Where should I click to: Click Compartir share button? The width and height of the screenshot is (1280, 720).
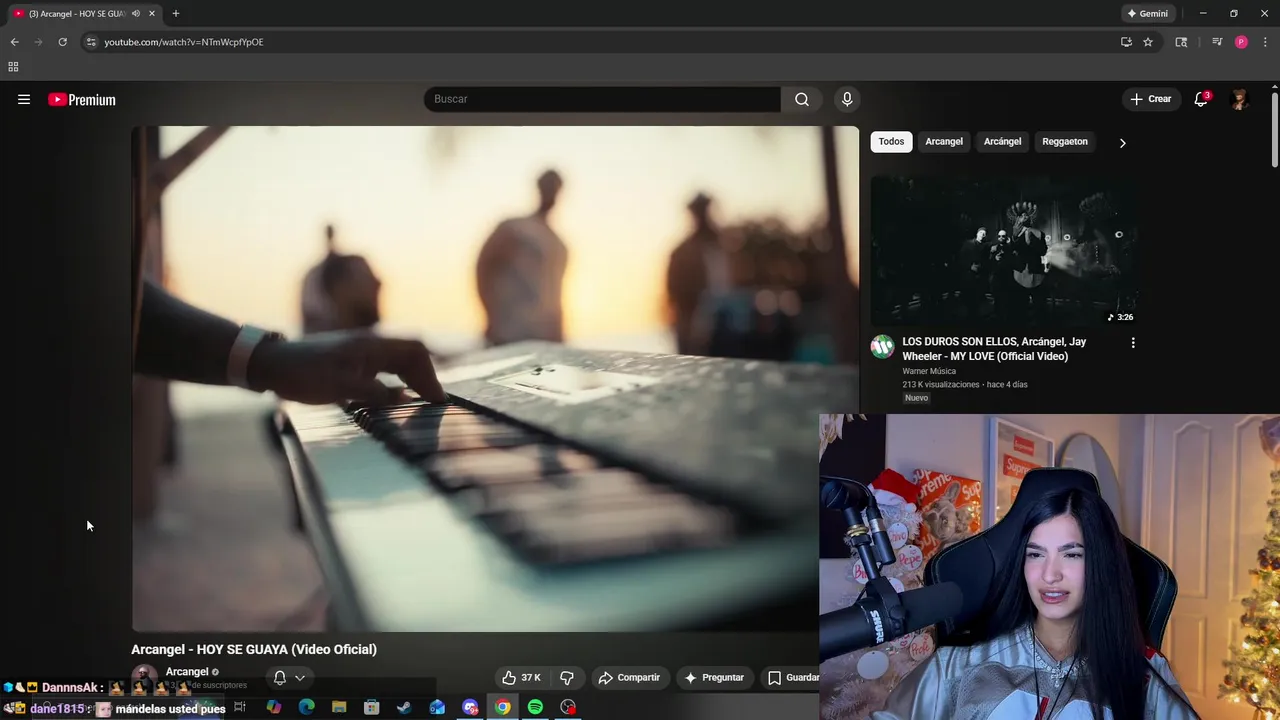click(629, 678)
